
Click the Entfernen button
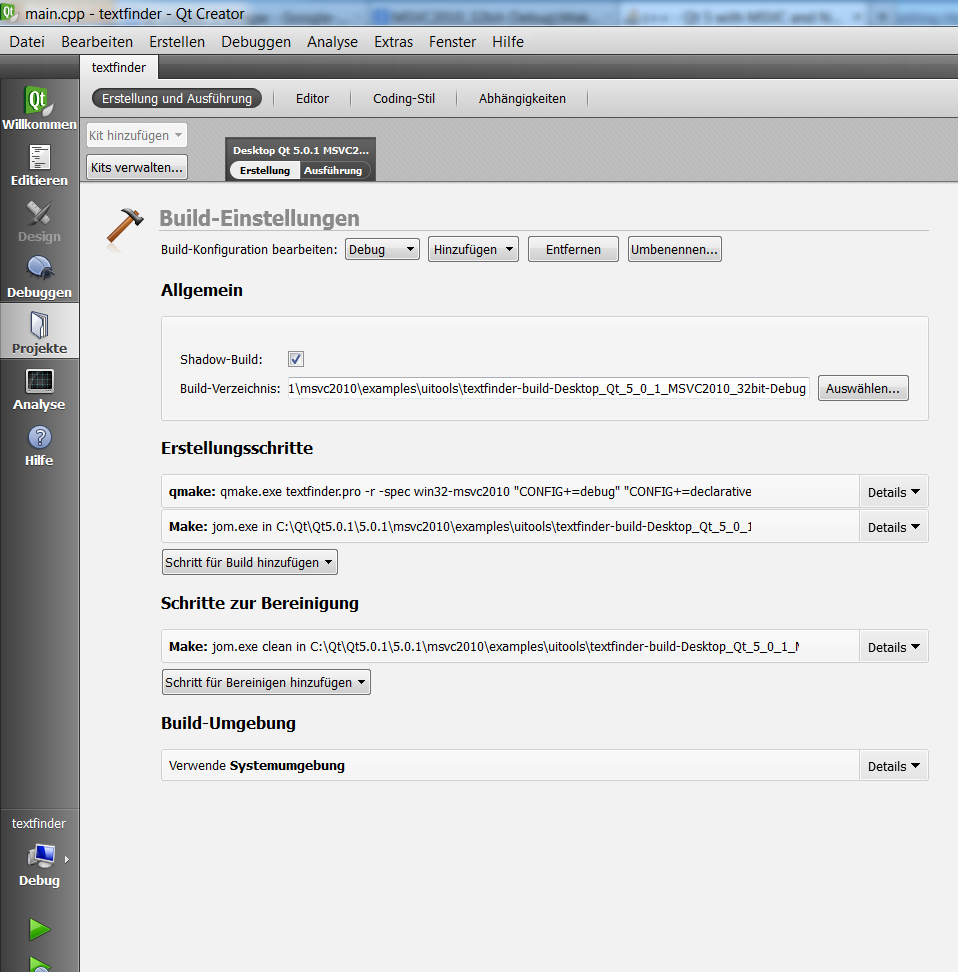coord(573,249)
